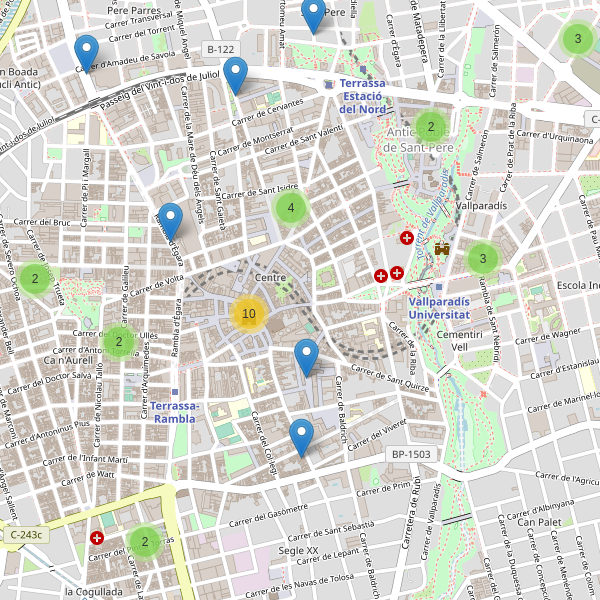Image resolution: width=600 pixels, height=600 pixels.
Task: Click the C-243c road shield
Action: pyautogui.click(x=26, y=535)
